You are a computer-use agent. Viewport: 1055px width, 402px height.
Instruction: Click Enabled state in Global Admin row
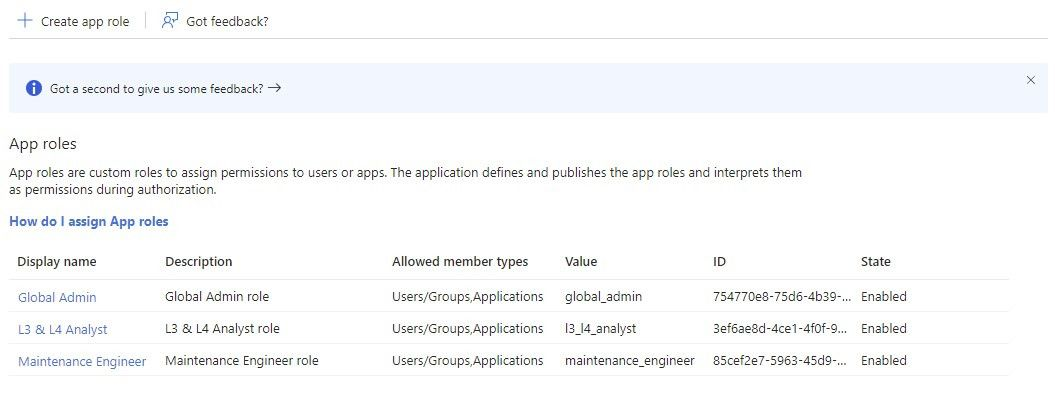pyautogui.click(x=883, y=297)
